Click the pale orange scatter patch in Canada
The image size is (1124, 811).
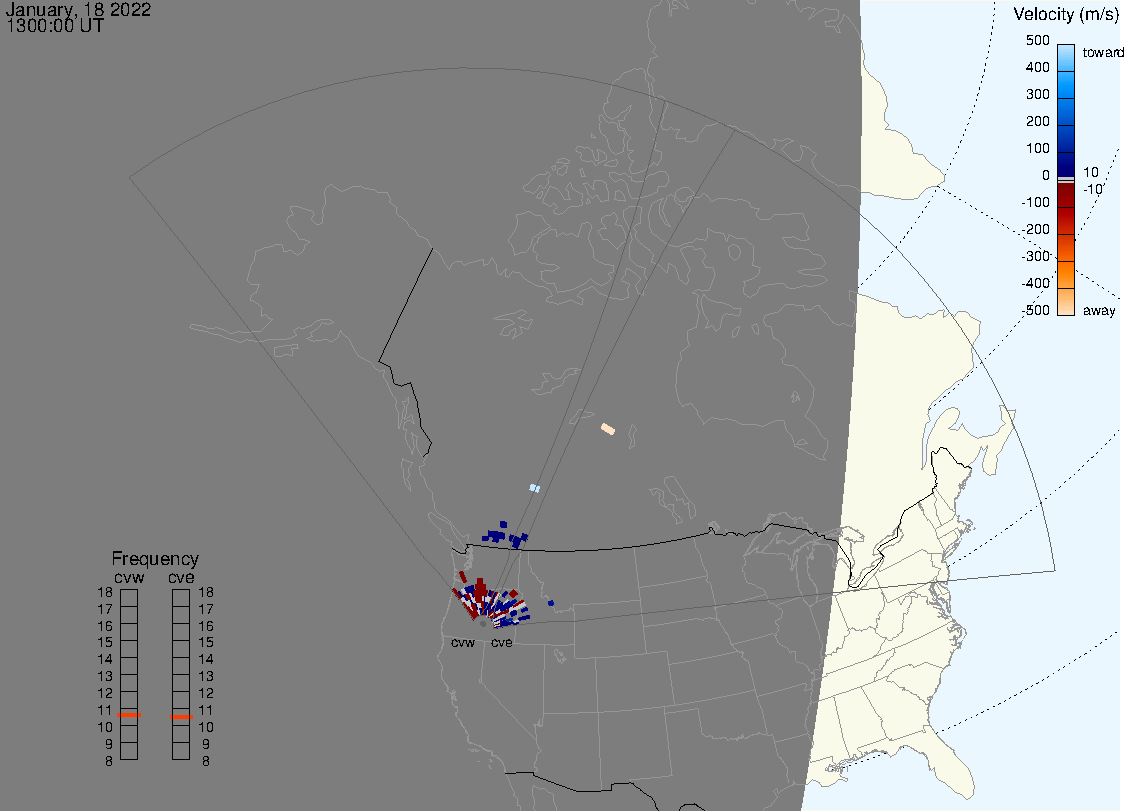point(607,429)
